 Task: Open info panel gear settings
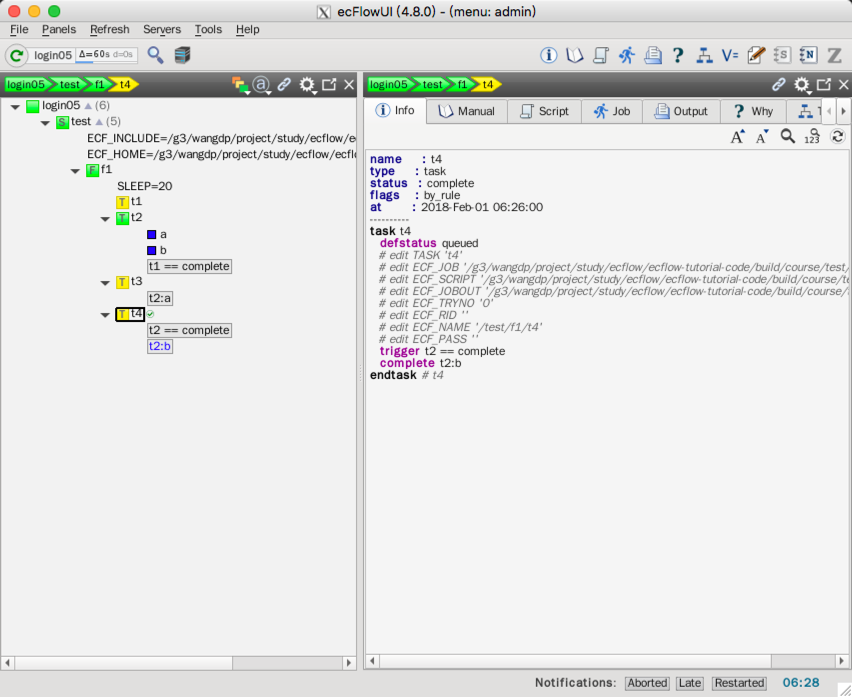click(x=802, y=85)
